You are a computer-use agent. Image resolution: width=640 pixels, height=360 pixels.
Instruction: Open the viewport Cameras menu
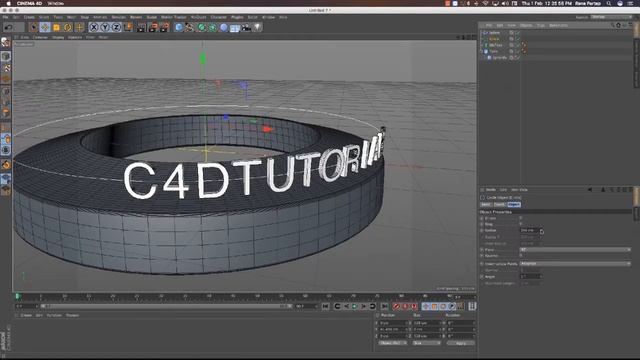(x=40, y=37)
